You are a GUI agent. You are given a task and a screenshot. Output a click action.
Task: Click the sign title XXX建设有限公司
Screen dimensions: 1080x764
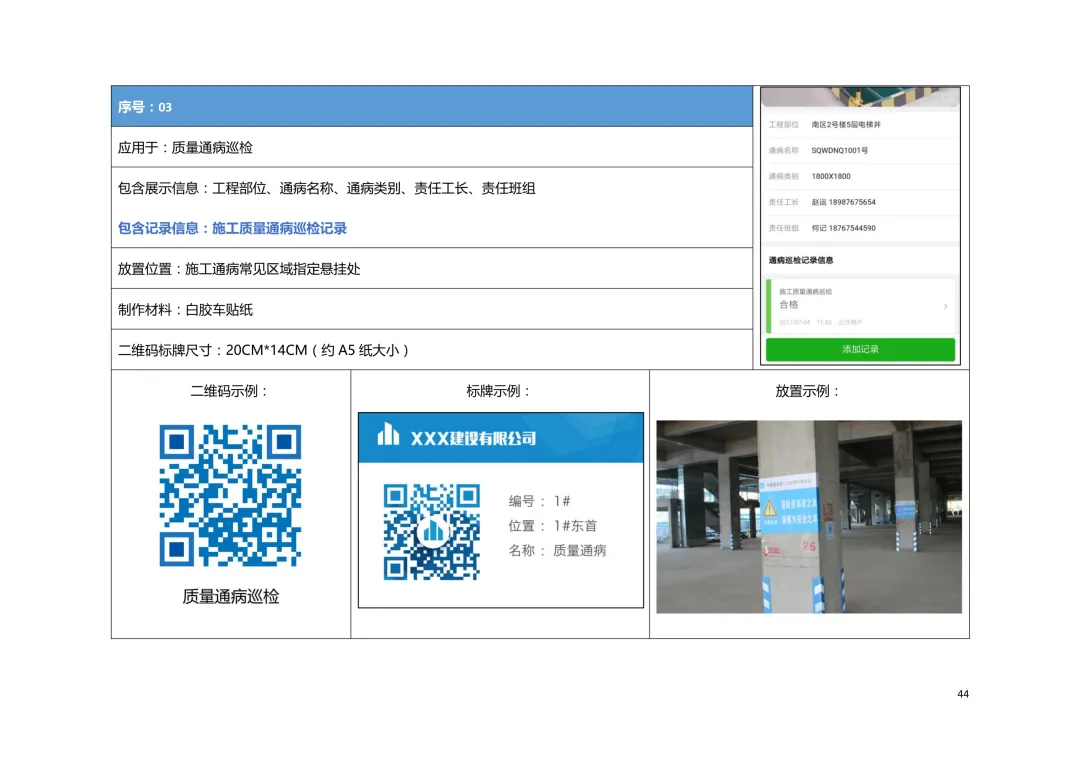point(473,438)
